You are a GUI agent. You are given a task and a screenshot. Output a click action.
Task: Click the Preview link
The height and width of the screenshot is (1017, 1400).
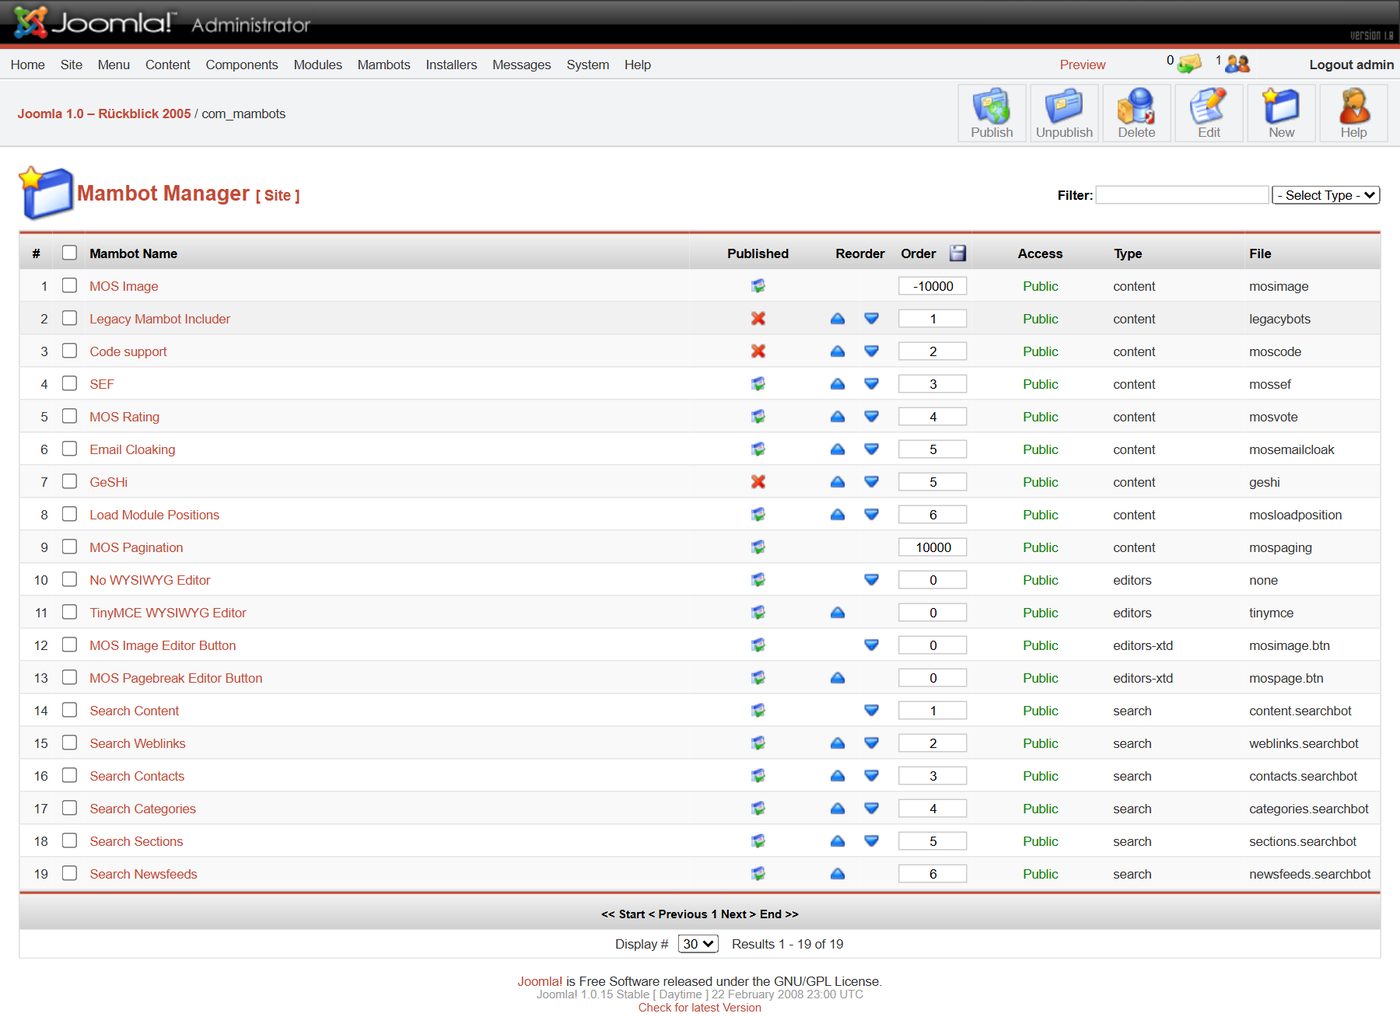tap(1083, 65)
